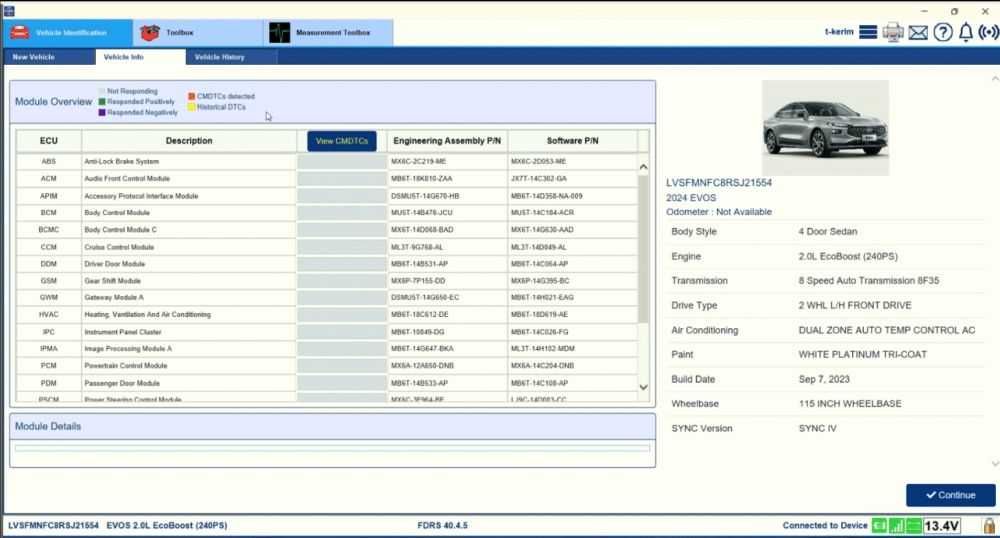Click the app icon in title bar
The height and width of the screenshot is (538, 1000).
[x=9, y=11]
